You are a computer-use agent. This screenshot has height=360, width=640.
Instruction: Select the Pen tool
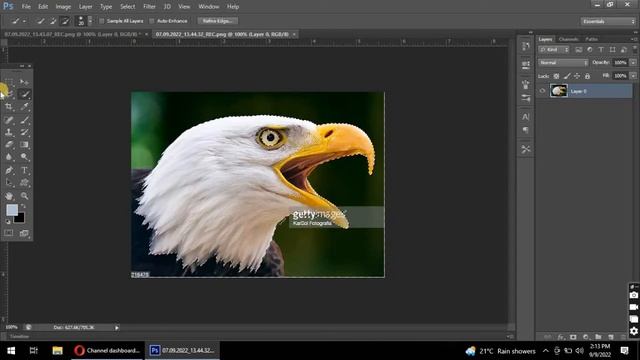9,170
